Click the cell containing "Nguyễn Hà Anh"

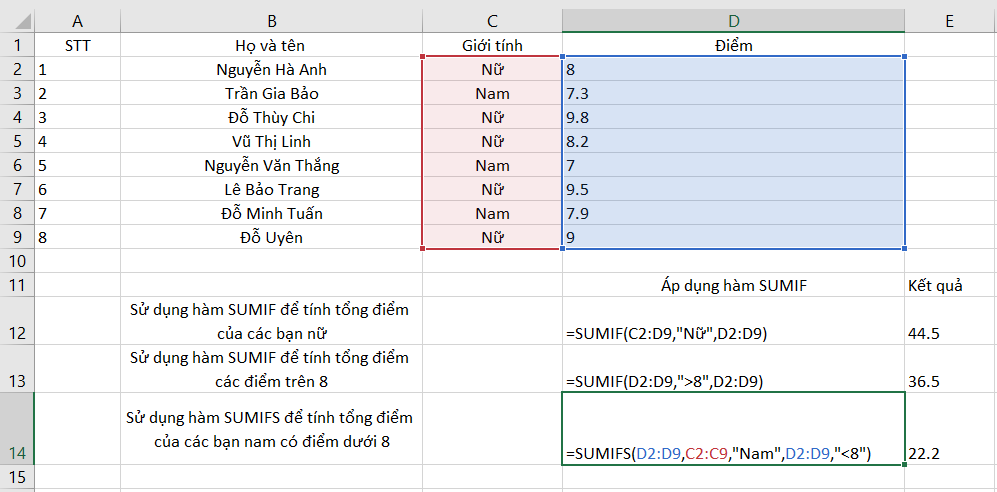coord(271,70)
